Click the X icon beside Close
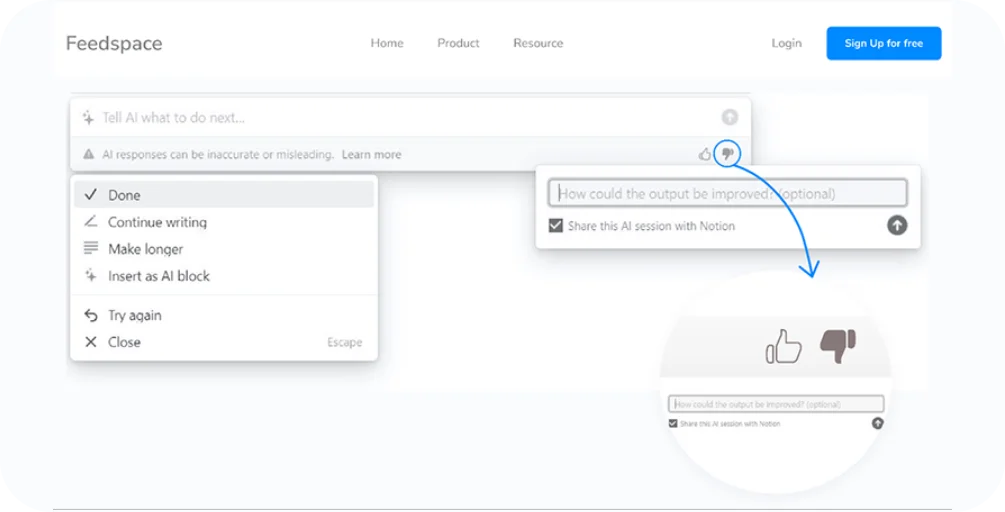The width and height of the screenshot is (1005, 512). tap(91, 342)
